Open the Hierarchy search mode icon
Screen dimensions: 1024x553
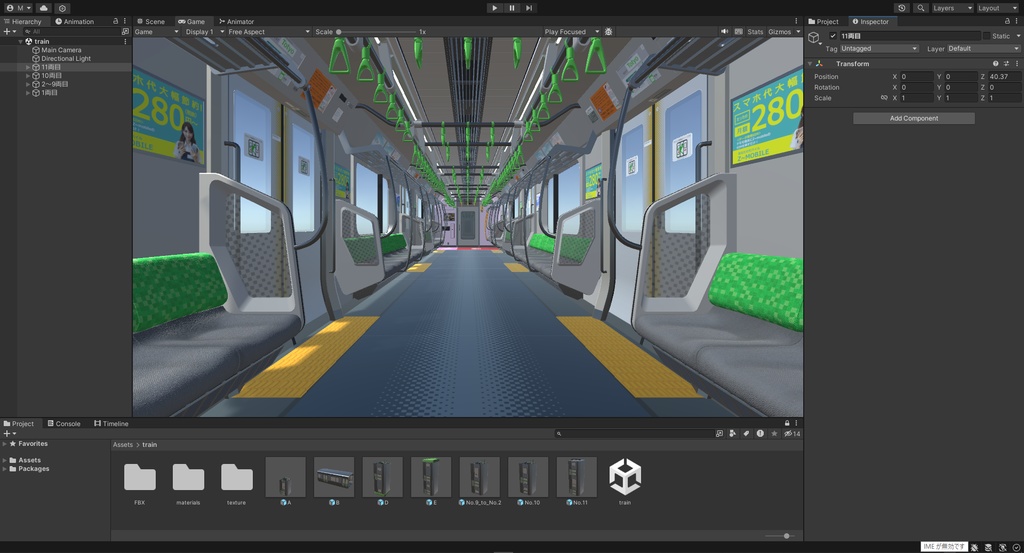pyautogui.click(x=125, y=31)
